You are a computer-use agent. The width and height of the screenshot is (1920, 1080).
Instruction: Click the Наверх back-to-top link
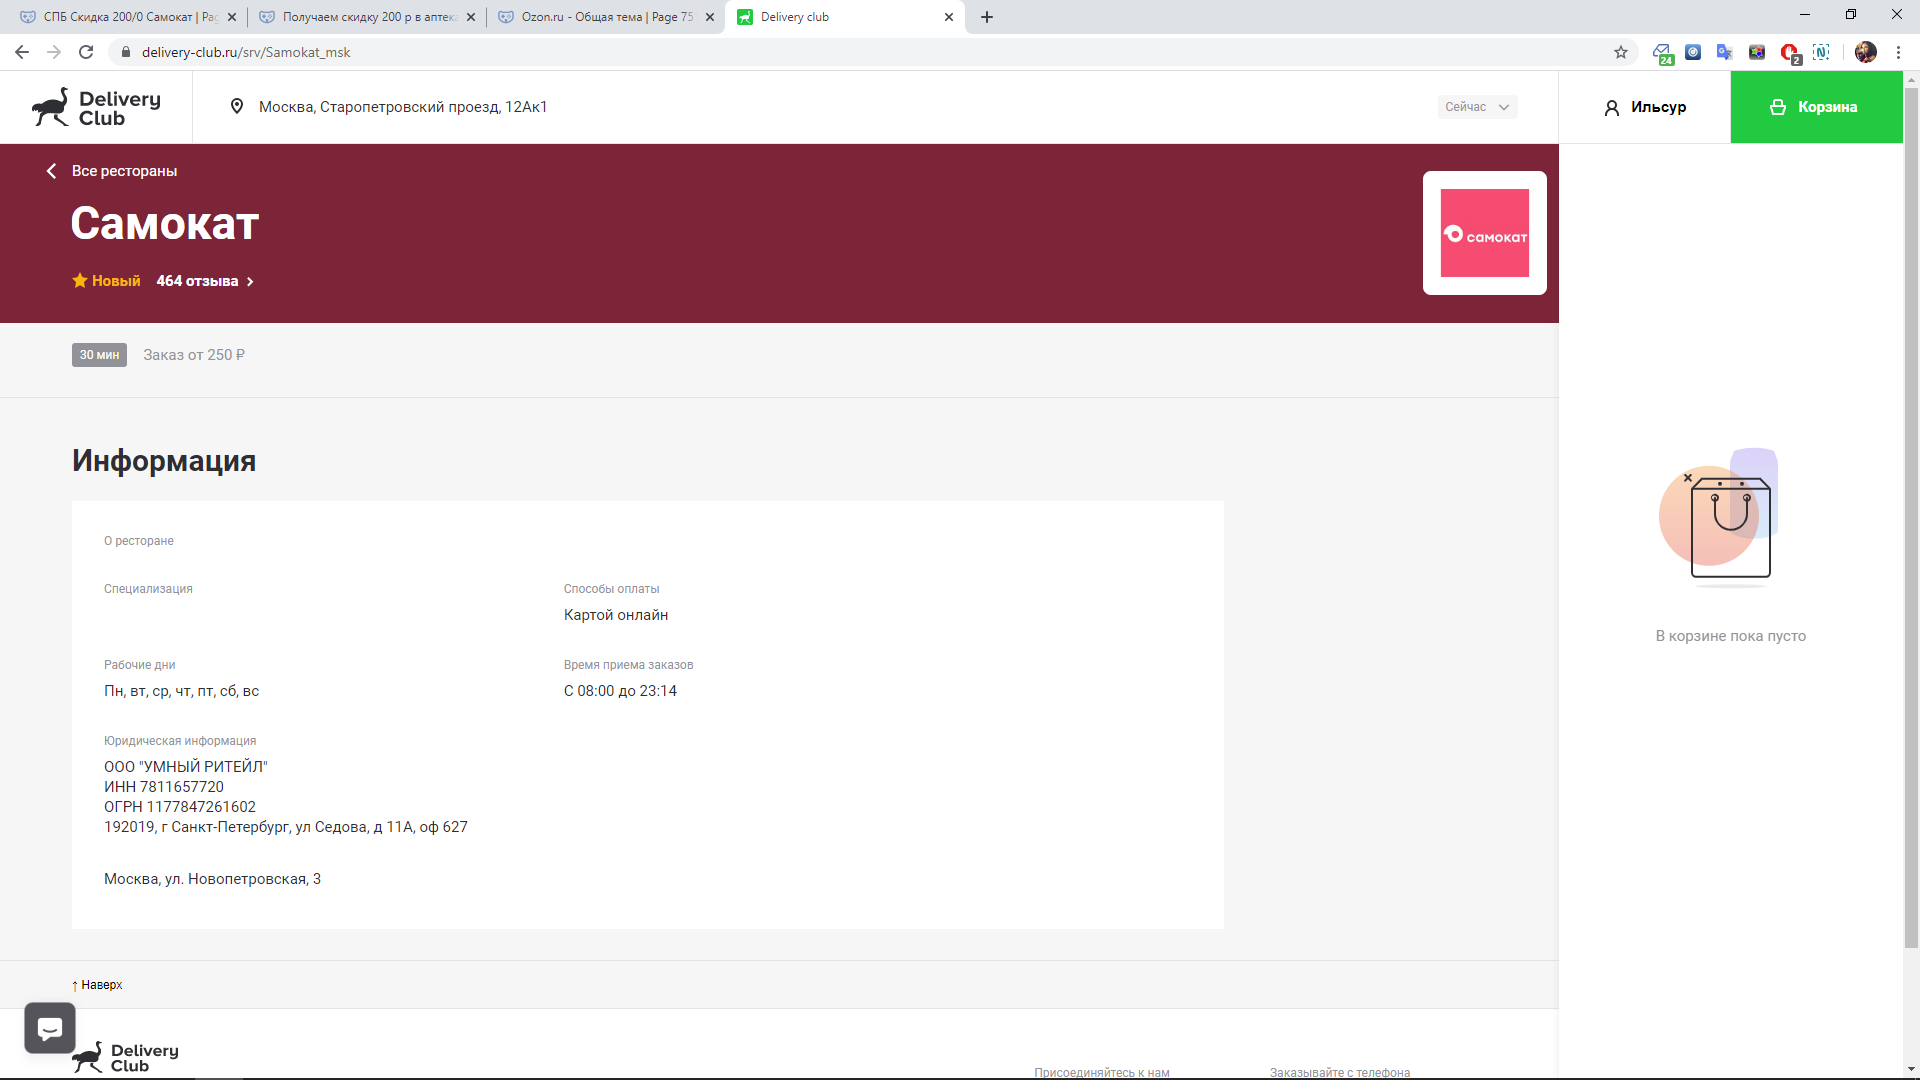click(97, 985)
